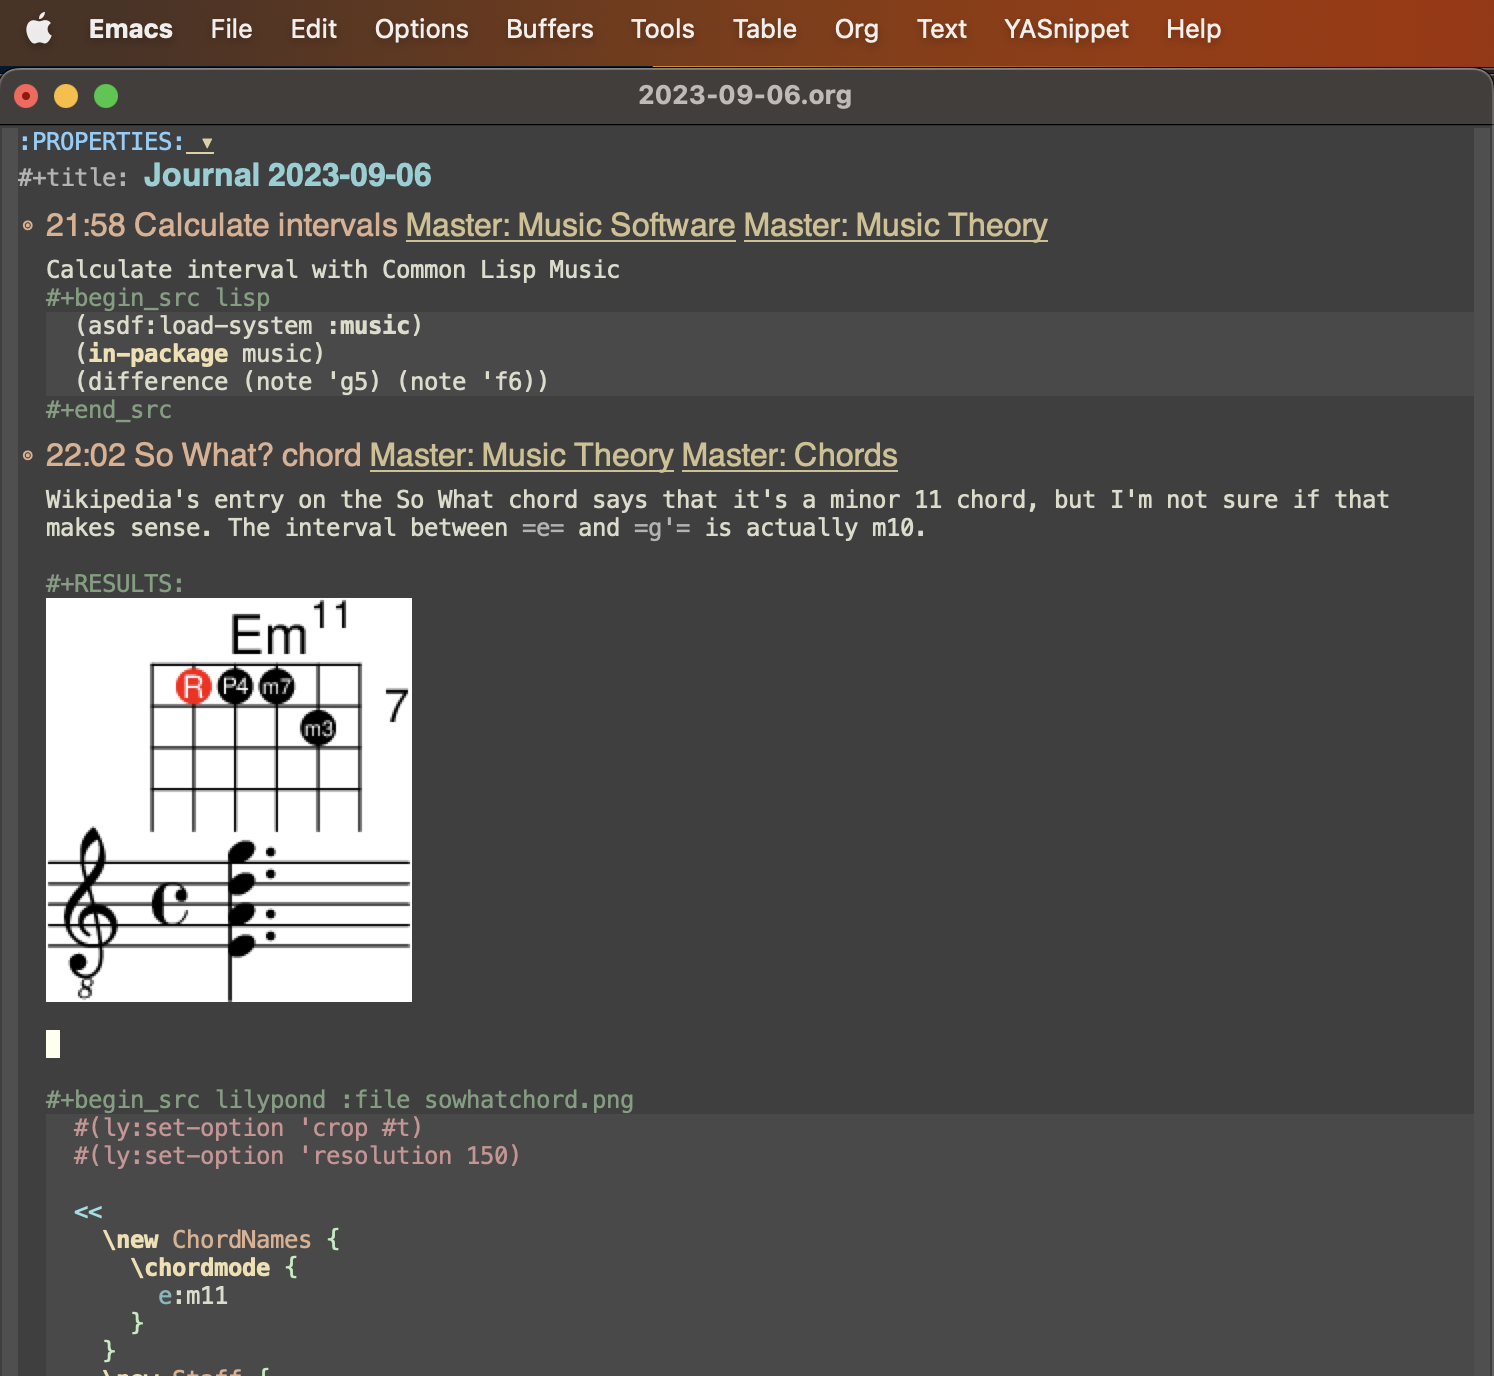Open the Edit menu
The width and height of the screenshot is (1494, 1376).
(314, 29)
